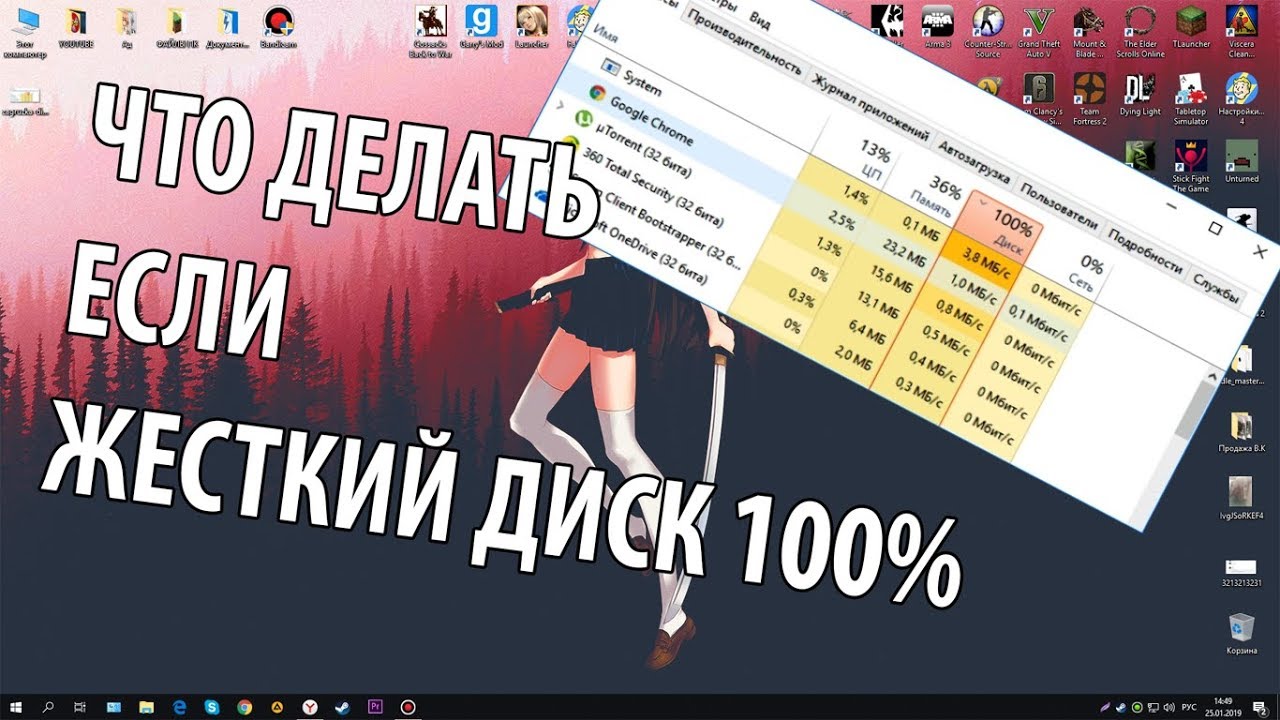Open Google Chrome from taskbar
1280x720 pixels.
click(245, 707)
